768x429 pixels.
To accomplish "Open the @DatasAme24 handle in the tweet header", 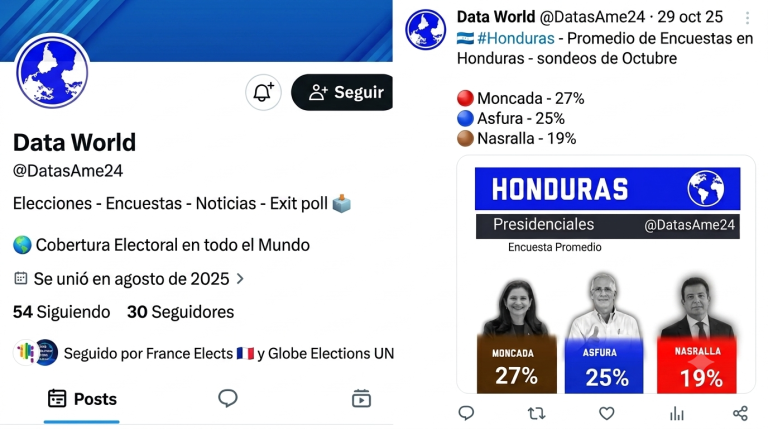I will [592, 17].
